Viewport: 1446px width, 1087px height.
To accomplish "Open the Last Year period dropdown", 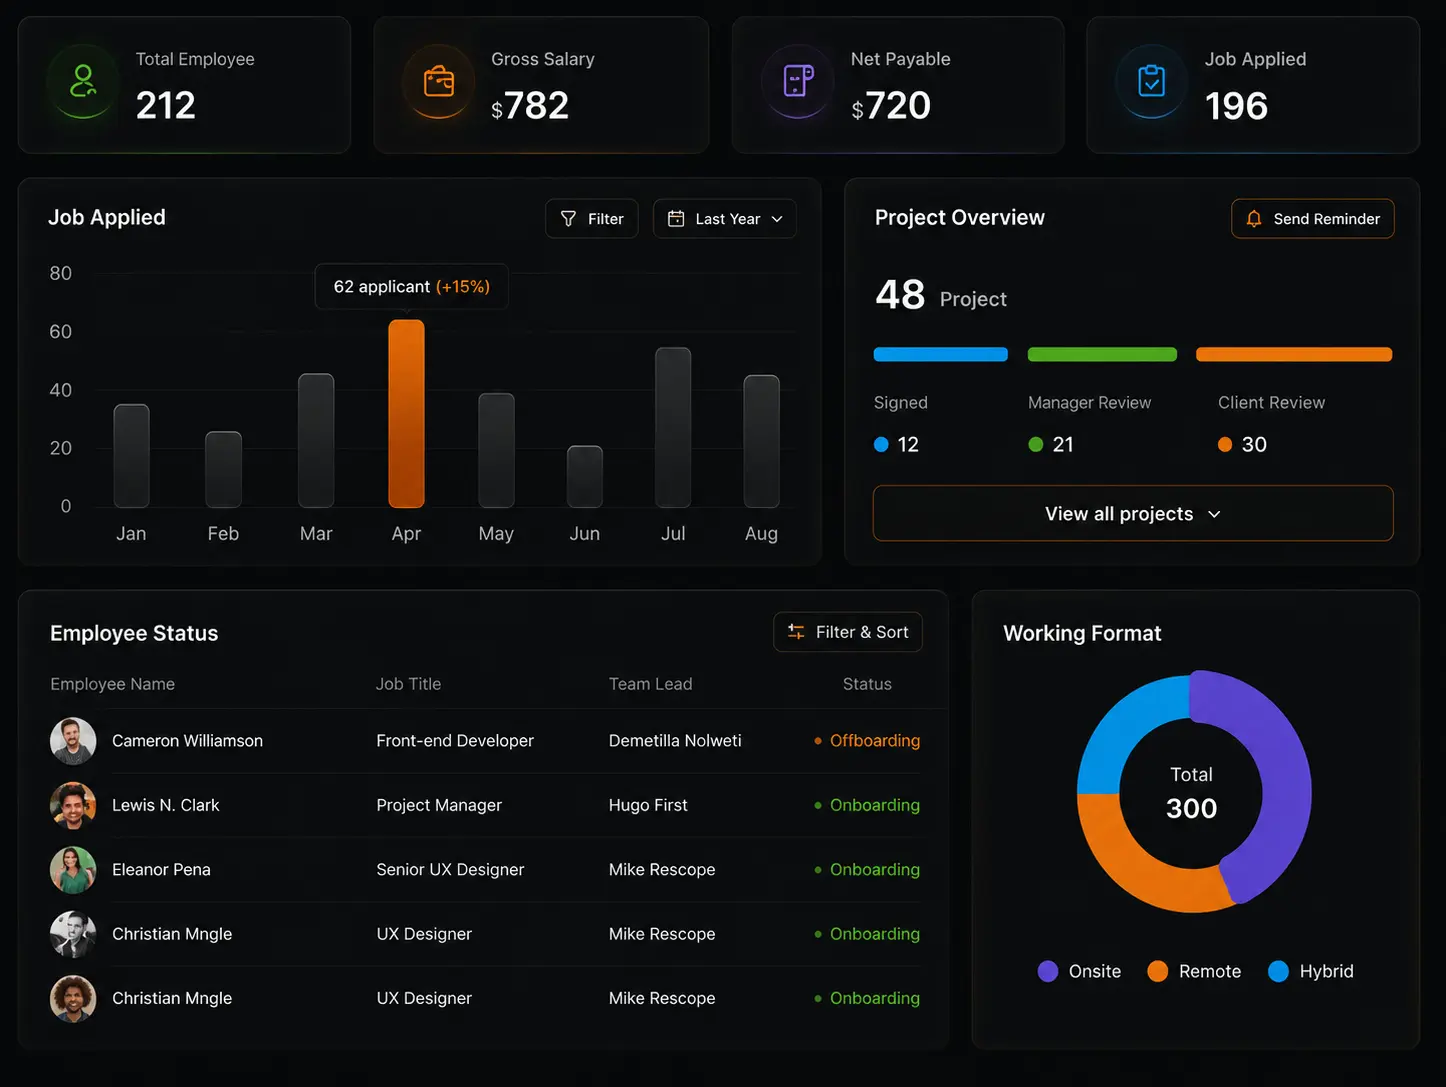I will pyautogui.click(x=725, y=219).
